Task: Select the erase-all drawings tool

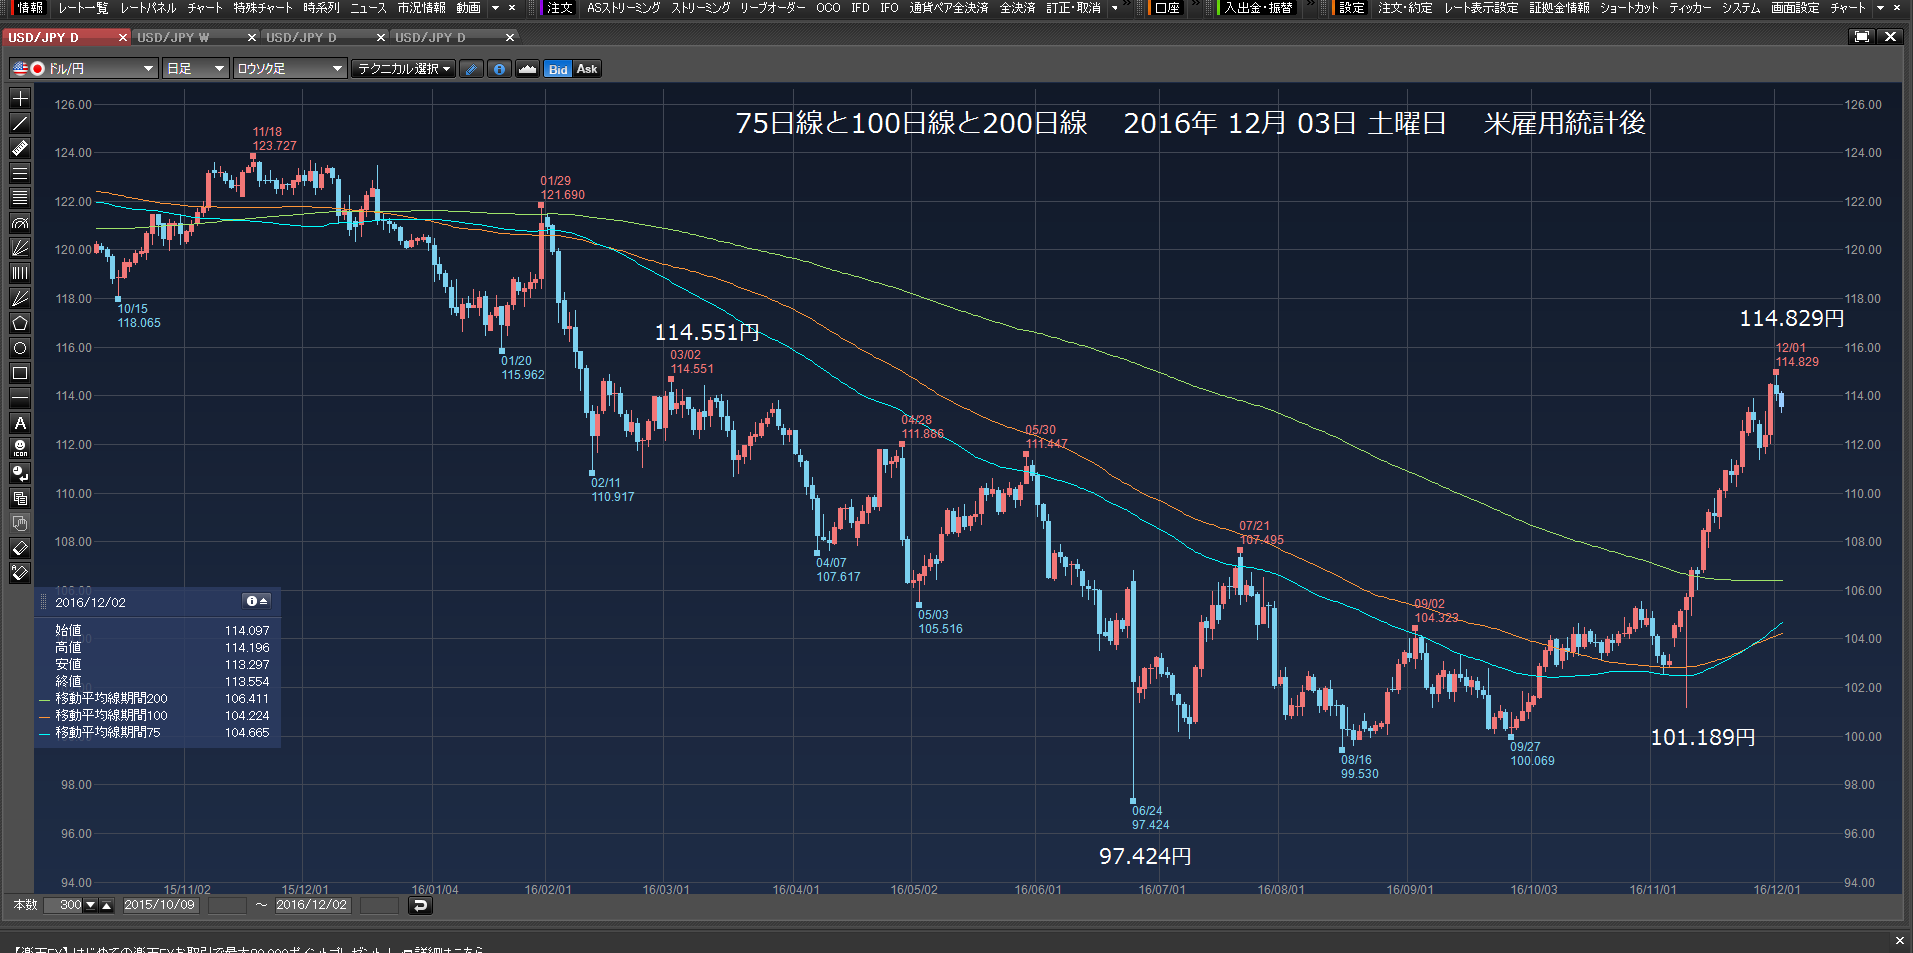Action: (20, 573)
